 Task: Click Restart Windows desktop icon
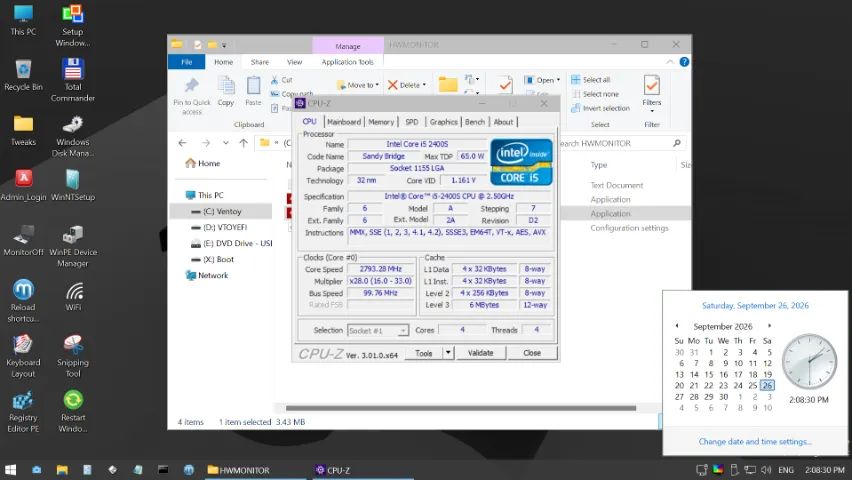[x=72, y=411]
